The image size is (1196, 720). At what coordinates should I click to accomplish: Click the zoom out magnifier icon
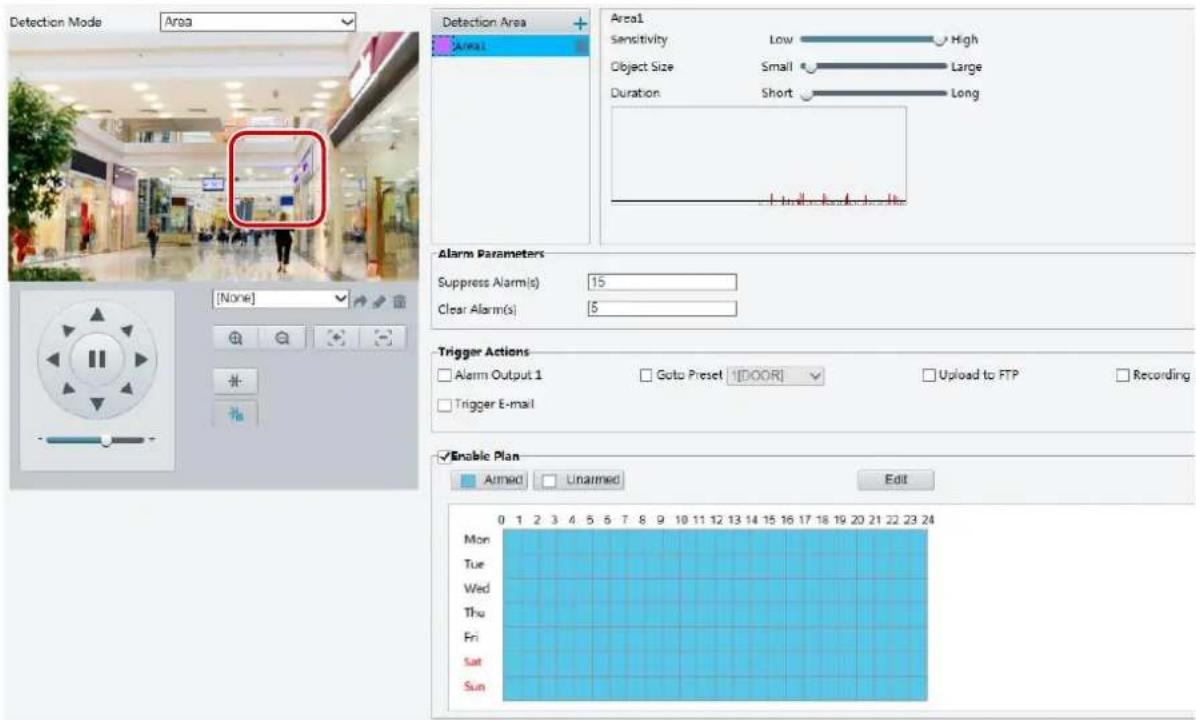tap(282, 338)
